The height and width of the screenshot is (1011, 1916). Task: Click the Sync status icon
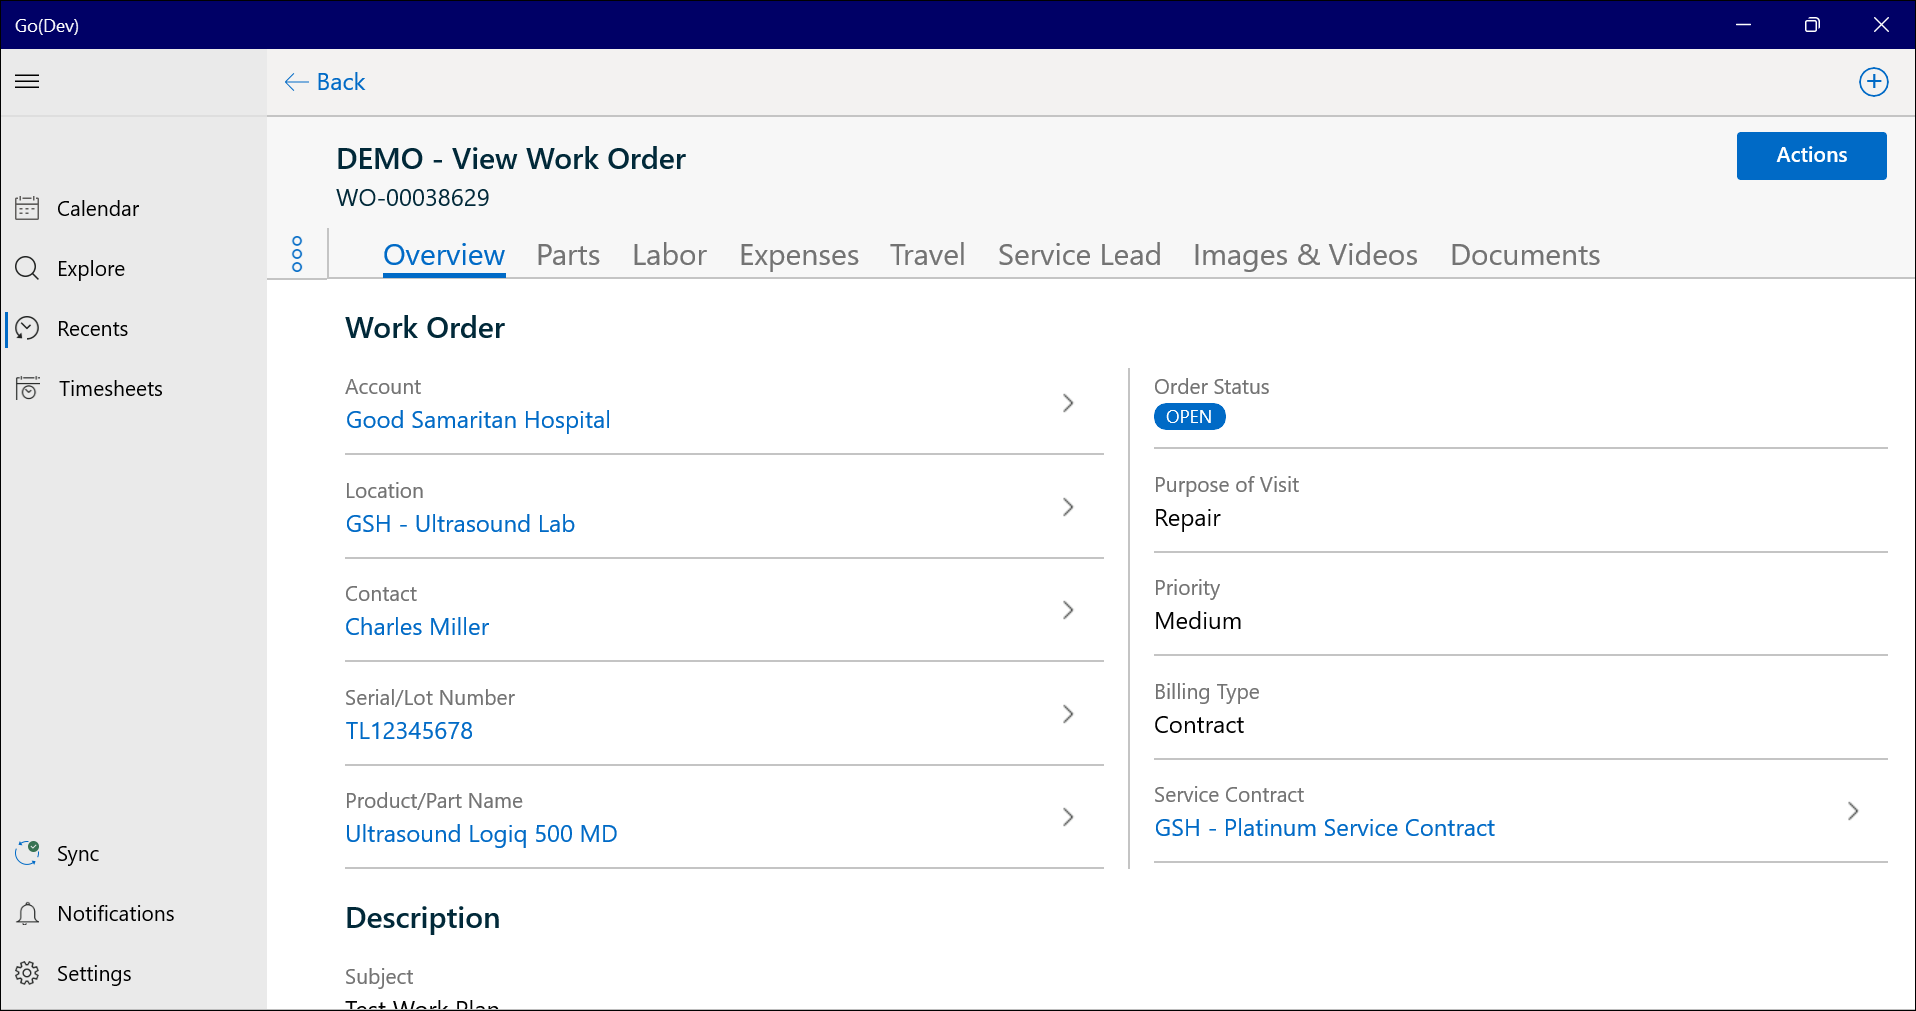click(27, 853)
